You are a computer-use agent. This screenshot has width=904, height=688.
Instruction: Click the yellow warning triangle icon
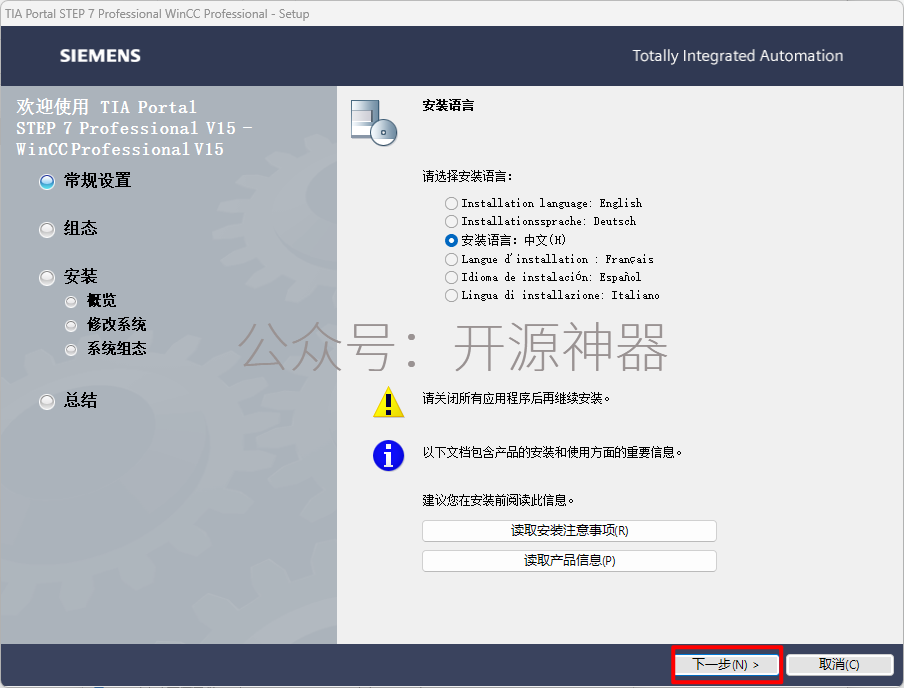[389, 402]
